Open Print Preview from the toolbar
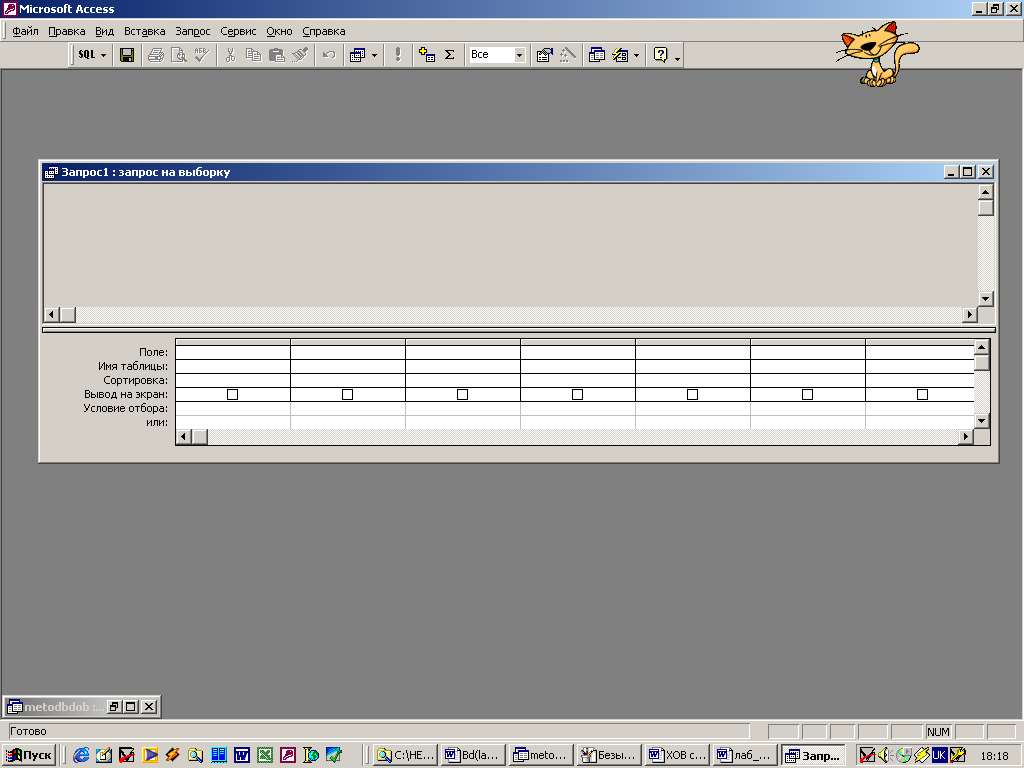 (178, 55)
